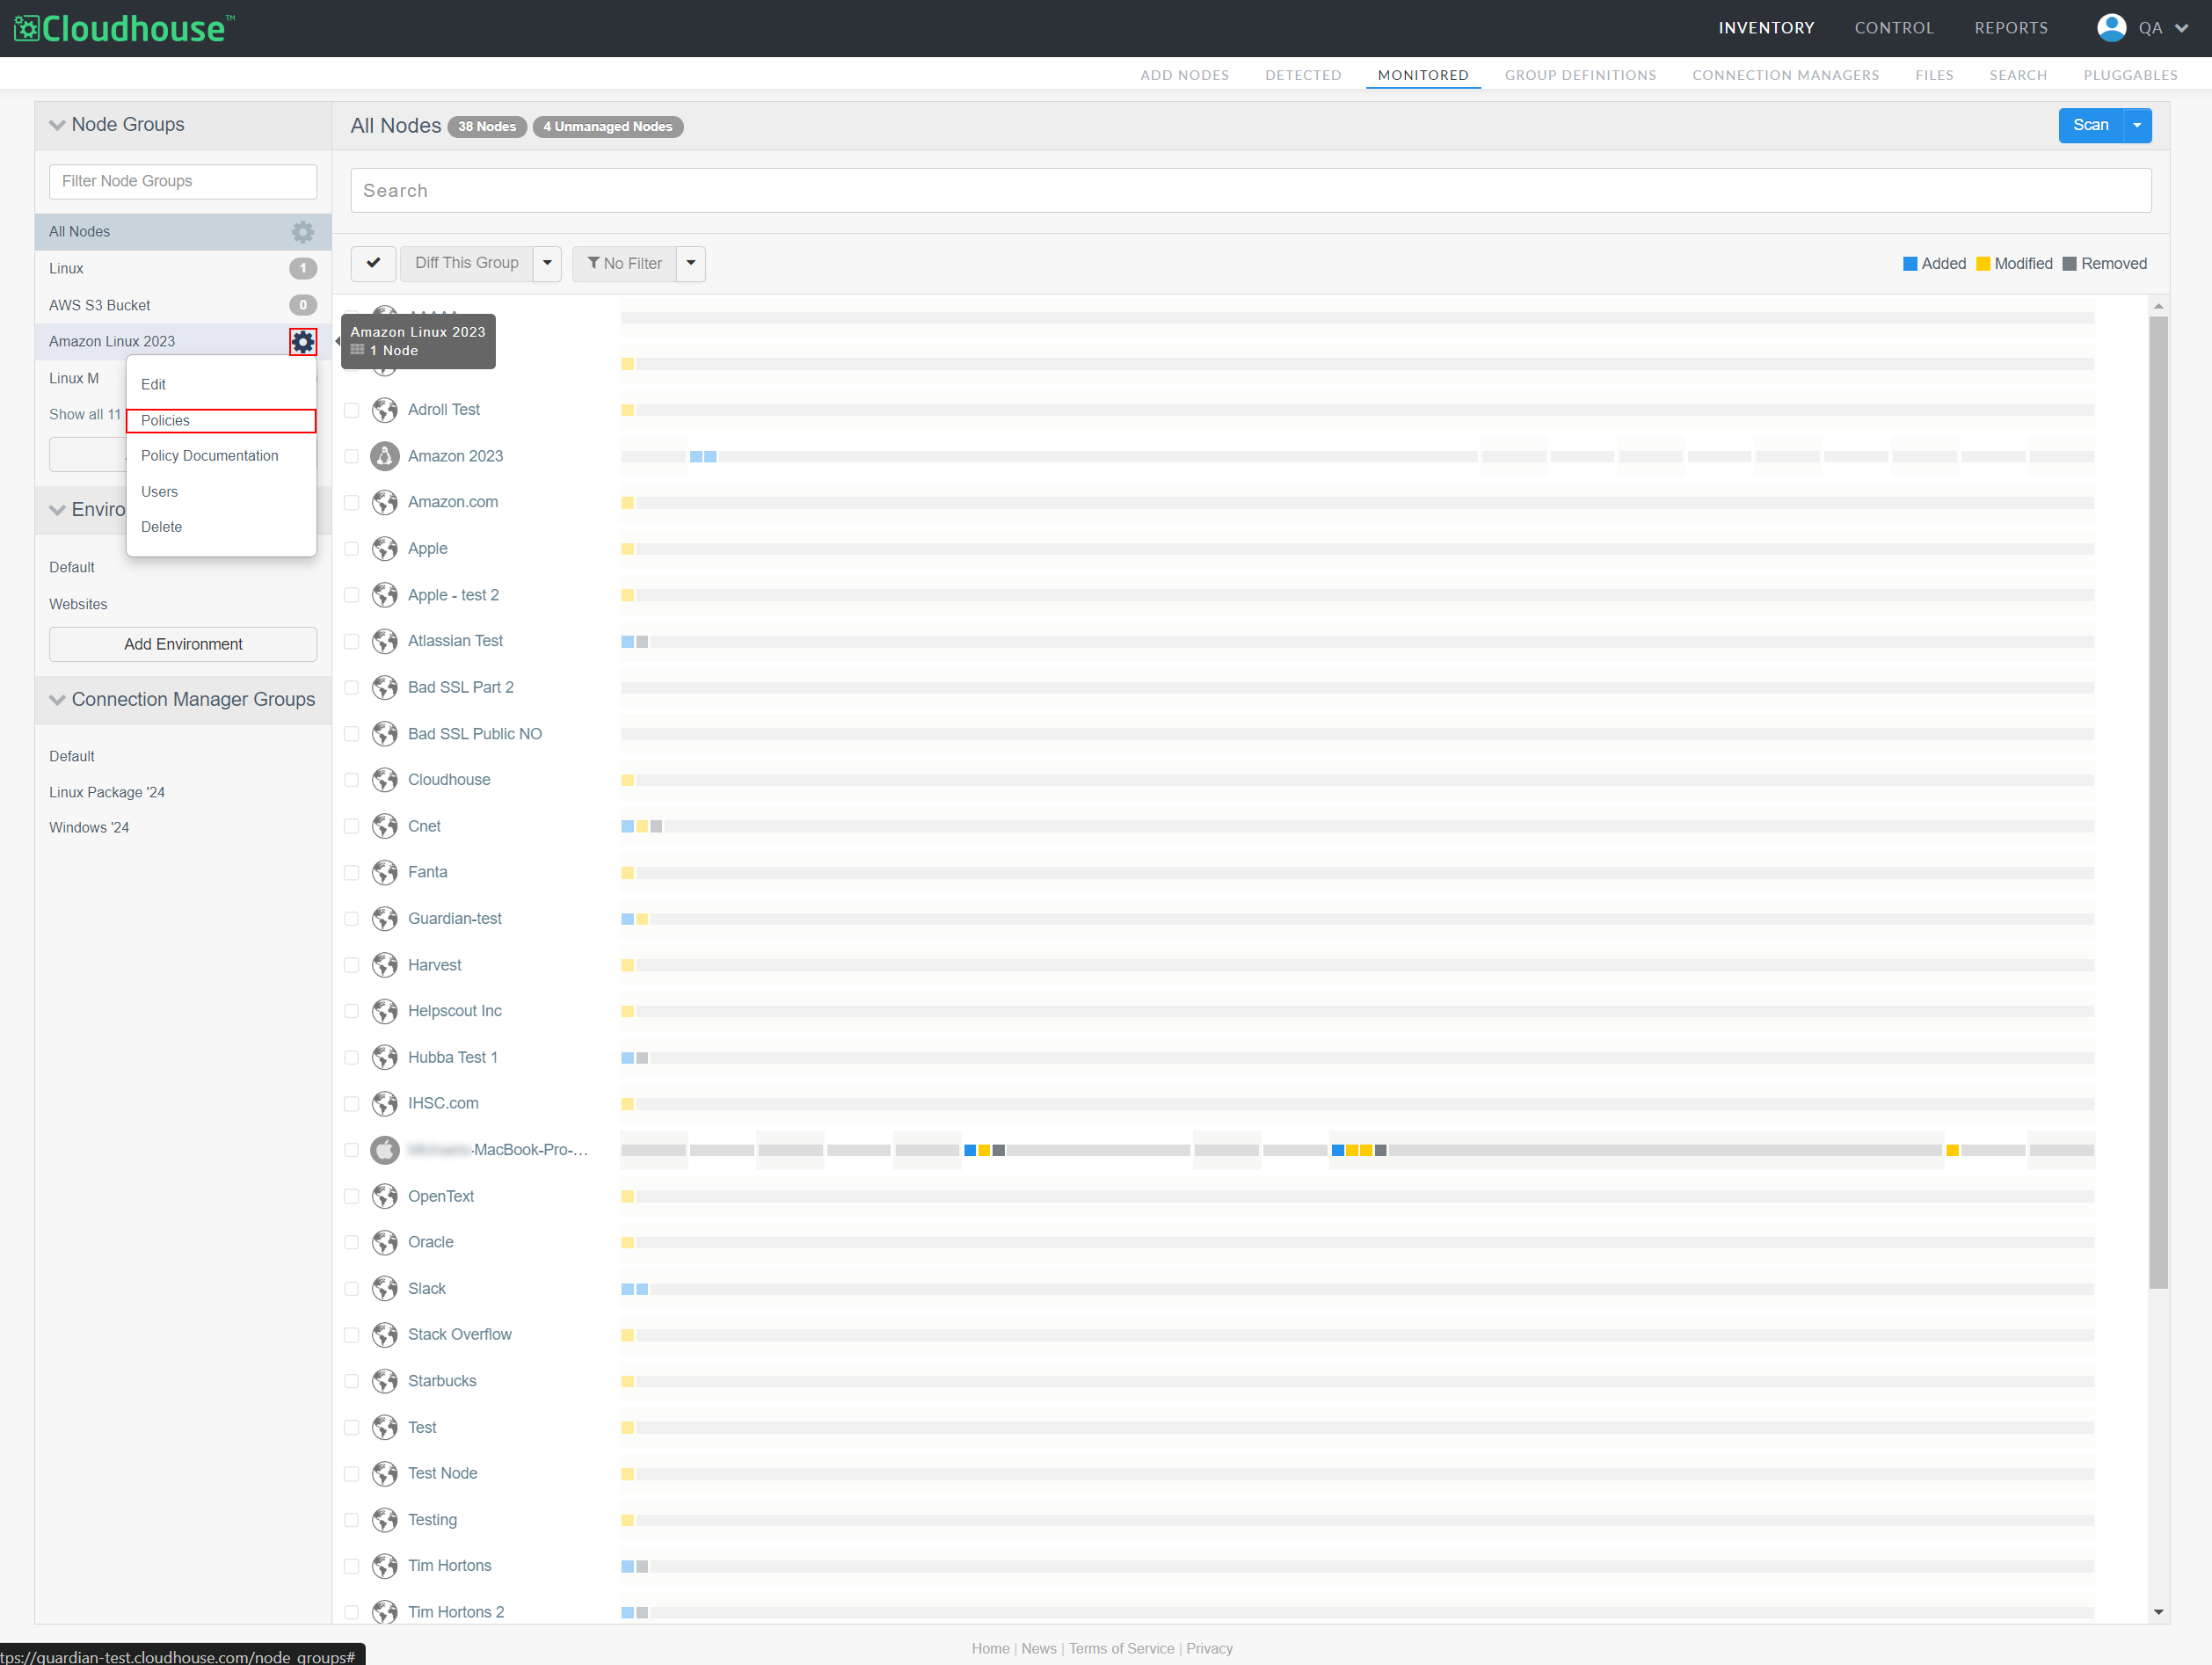Click the Stack Overflow globe icon
Image resolution: width=2212 pixels, height=1665 pixels.
(x=385, y=1335)
